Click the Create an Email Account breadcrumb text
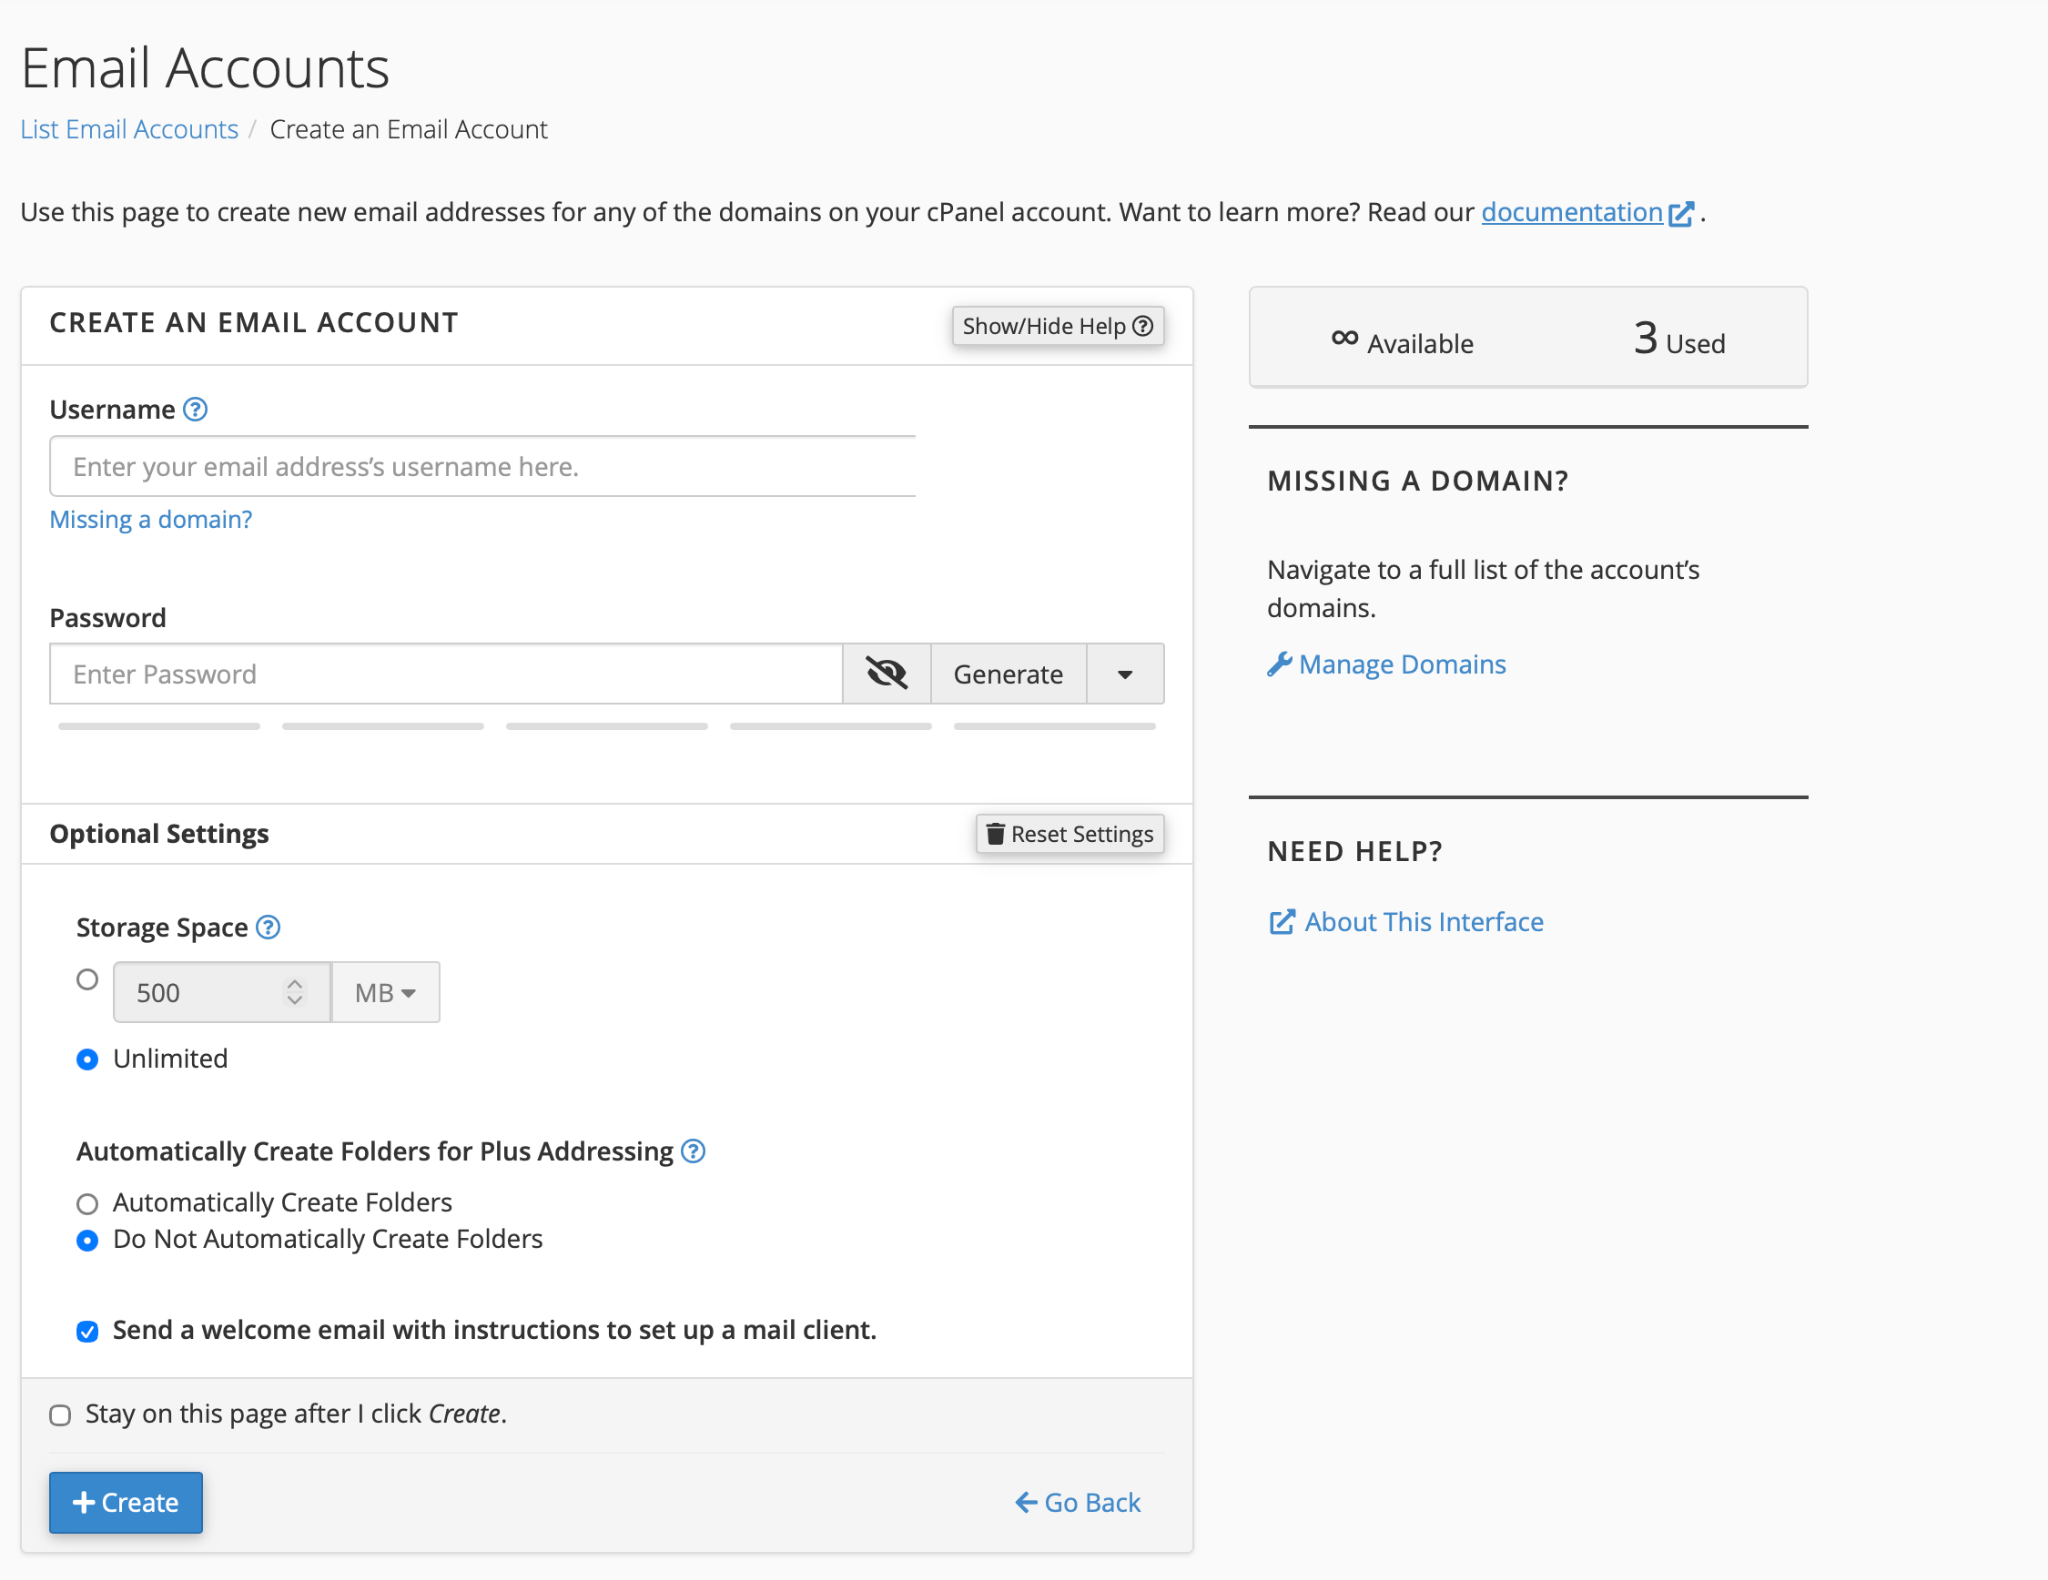 tap(409, 129)
